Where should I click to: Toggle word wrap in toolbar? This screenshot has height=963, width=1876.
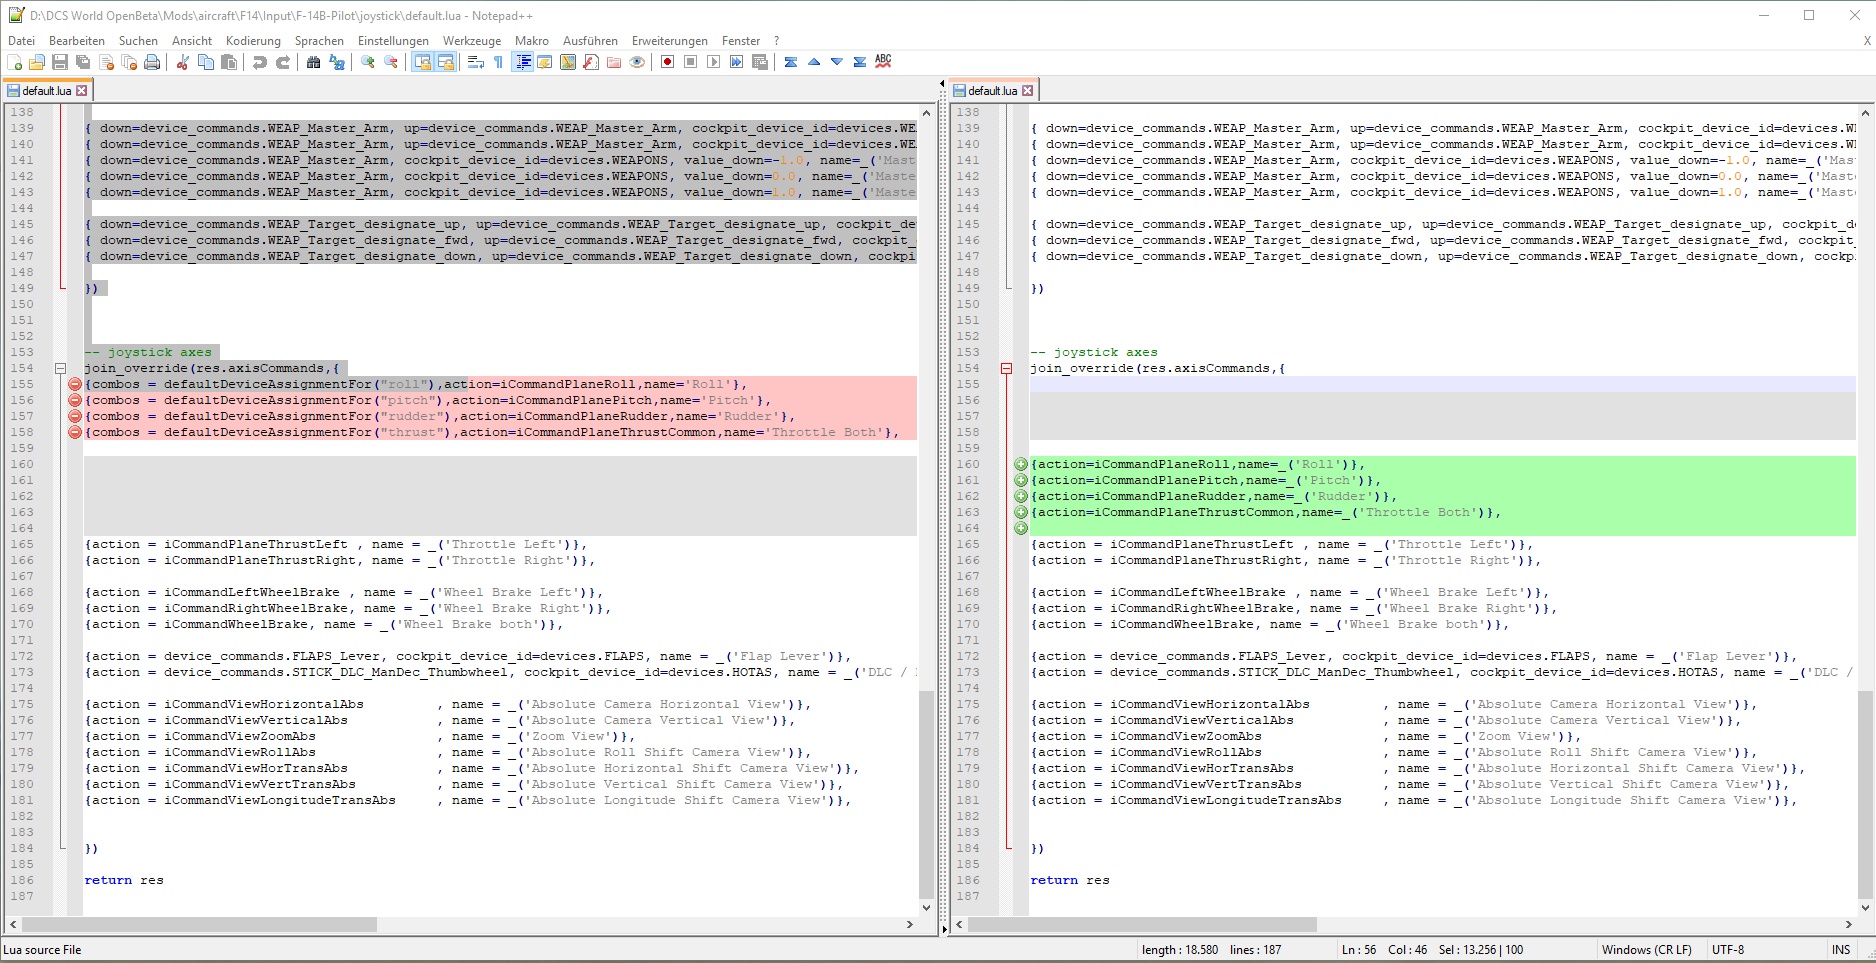pyautogui.click(x=476, y=62)
